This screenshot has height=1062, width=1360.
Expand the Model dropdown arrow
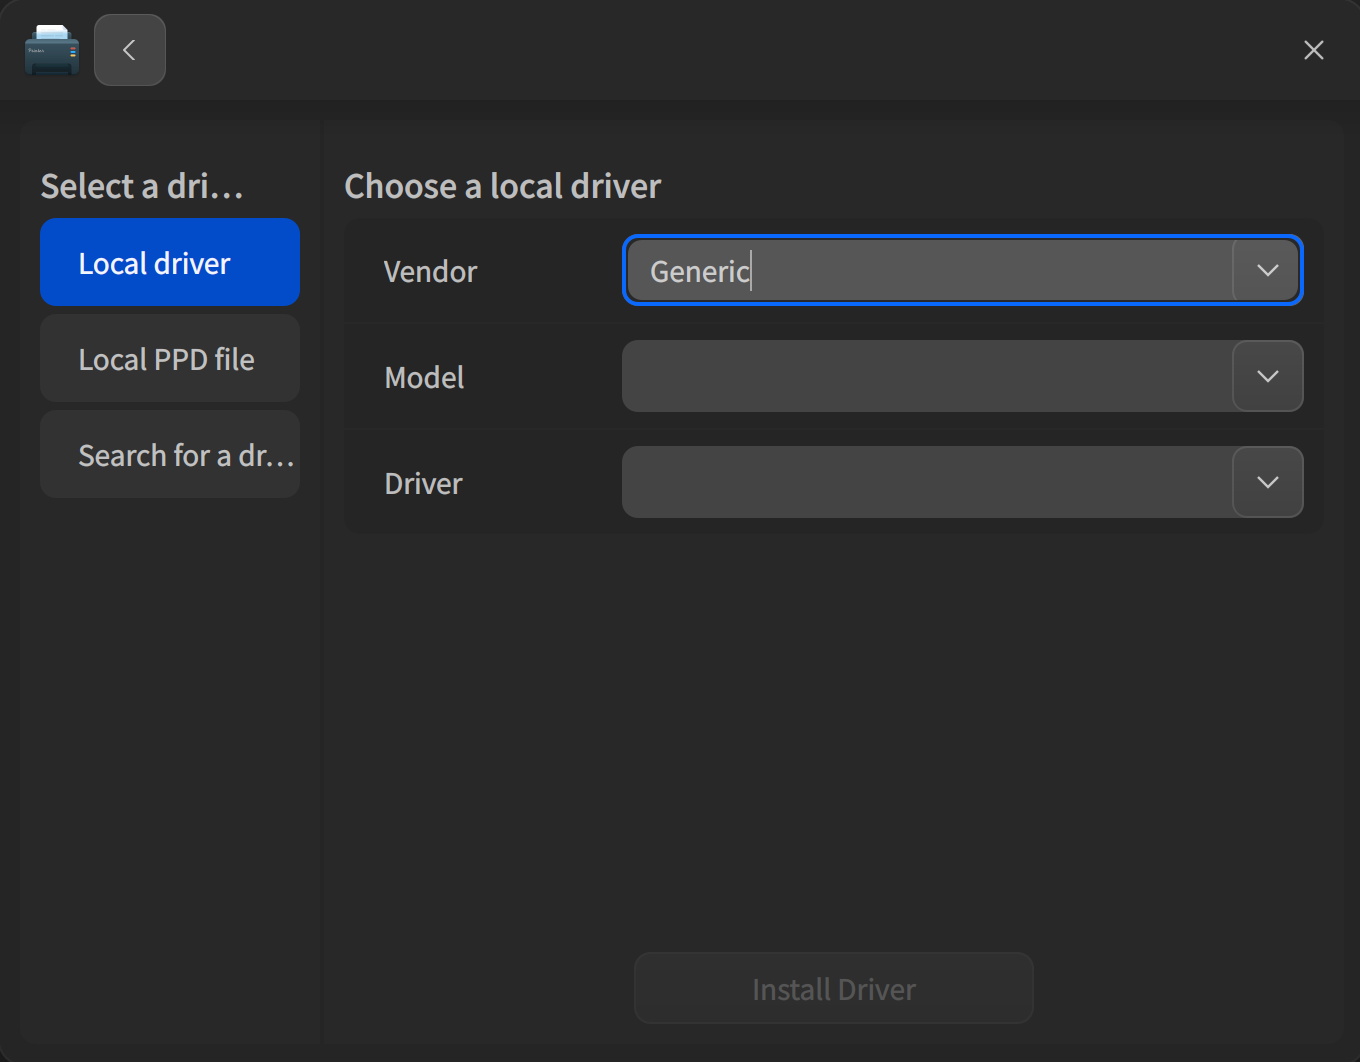click(1268, 376)
